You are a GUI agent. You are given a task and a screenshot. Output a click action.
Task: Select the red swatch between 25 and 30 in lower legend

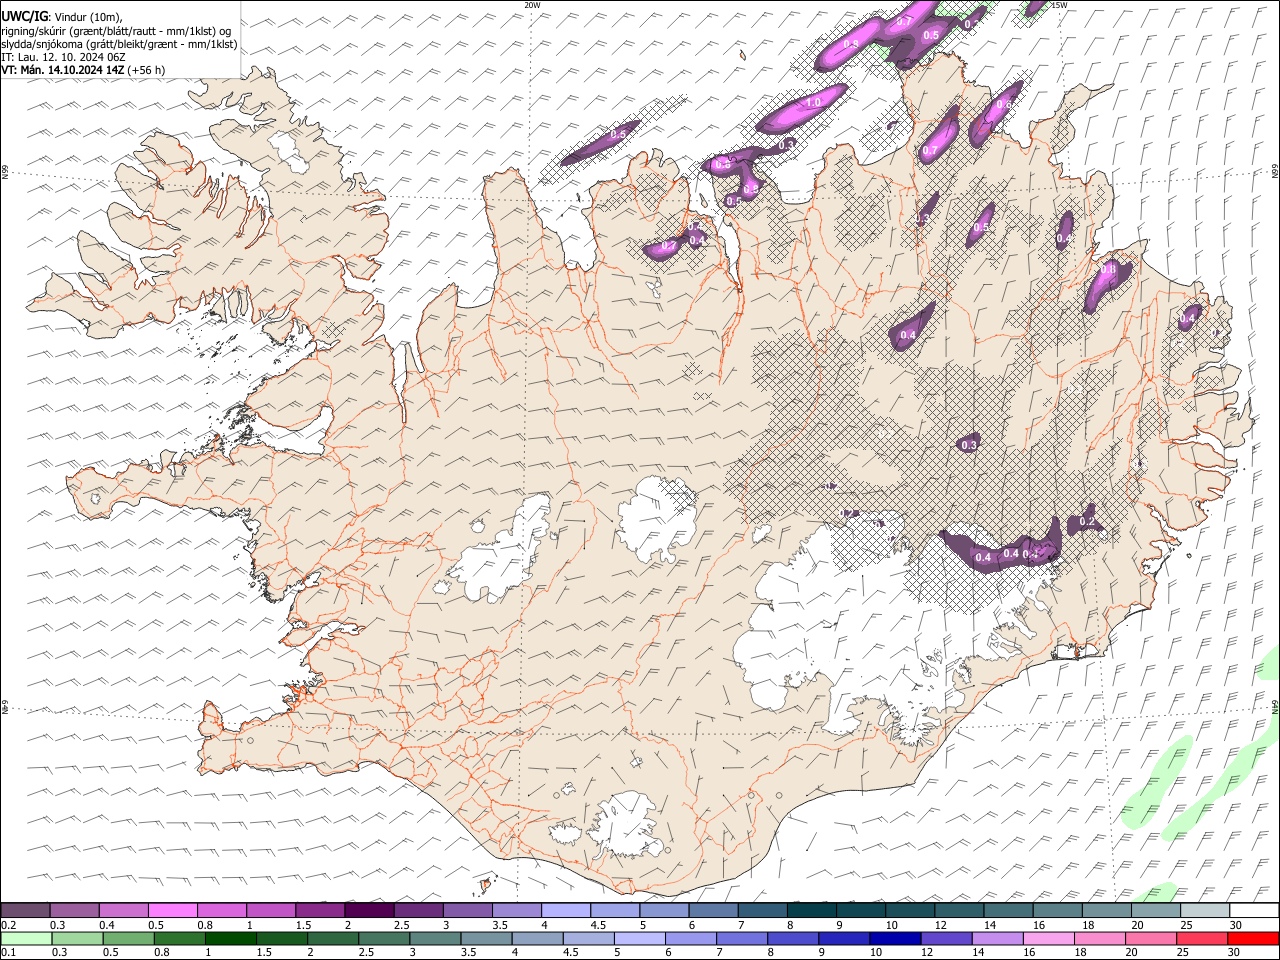coord(1201,938)
